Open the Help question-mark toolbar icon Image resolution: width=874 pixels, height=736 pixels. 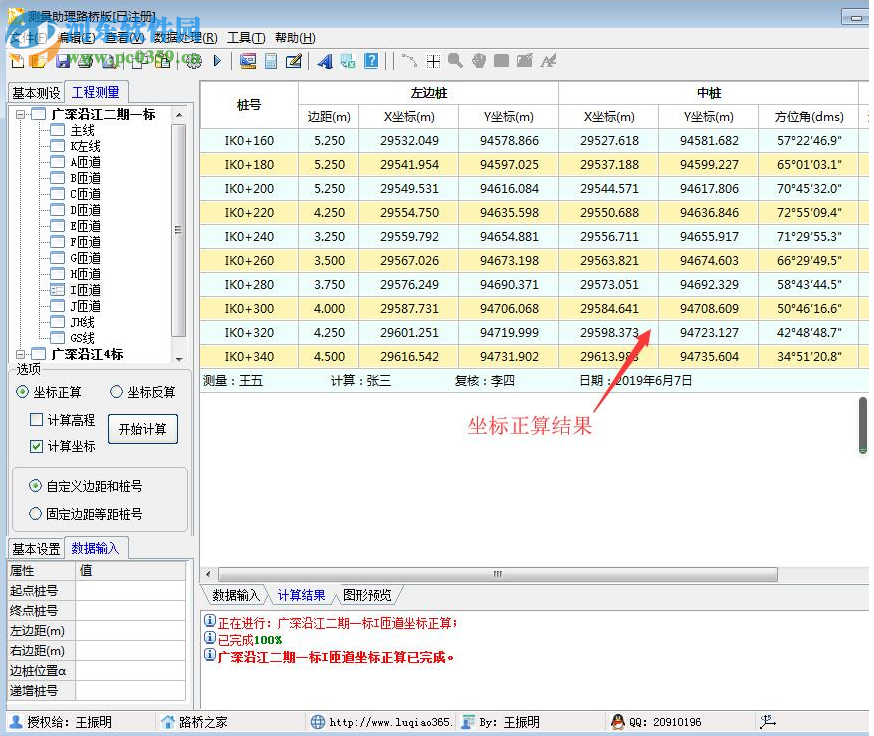[370, 61]
